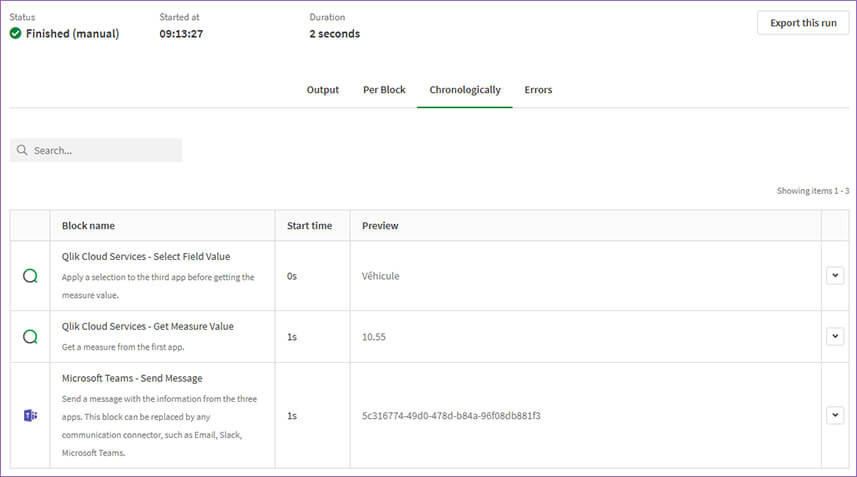Viewport: 857px width, 477px height.
Task: Click the Qlik icon for Get Measure Value
Action: [x=30, y=337]
